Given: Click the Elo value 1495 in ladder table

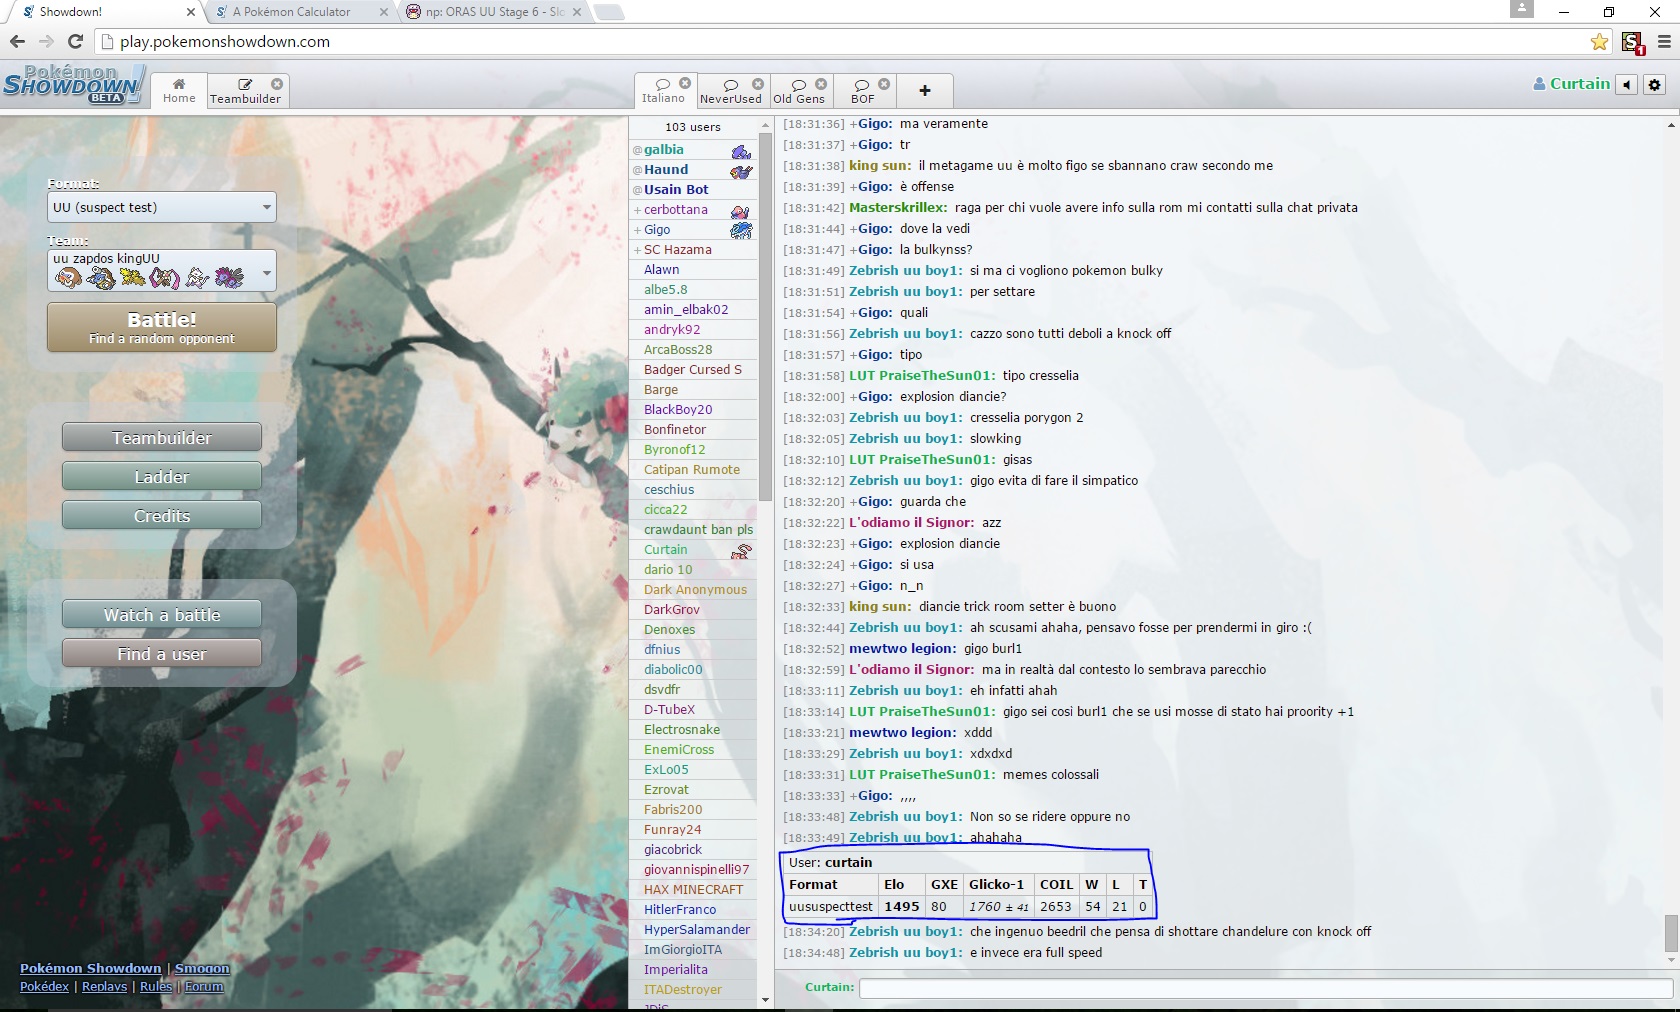Looking at the screenshot, I should 901,906.
